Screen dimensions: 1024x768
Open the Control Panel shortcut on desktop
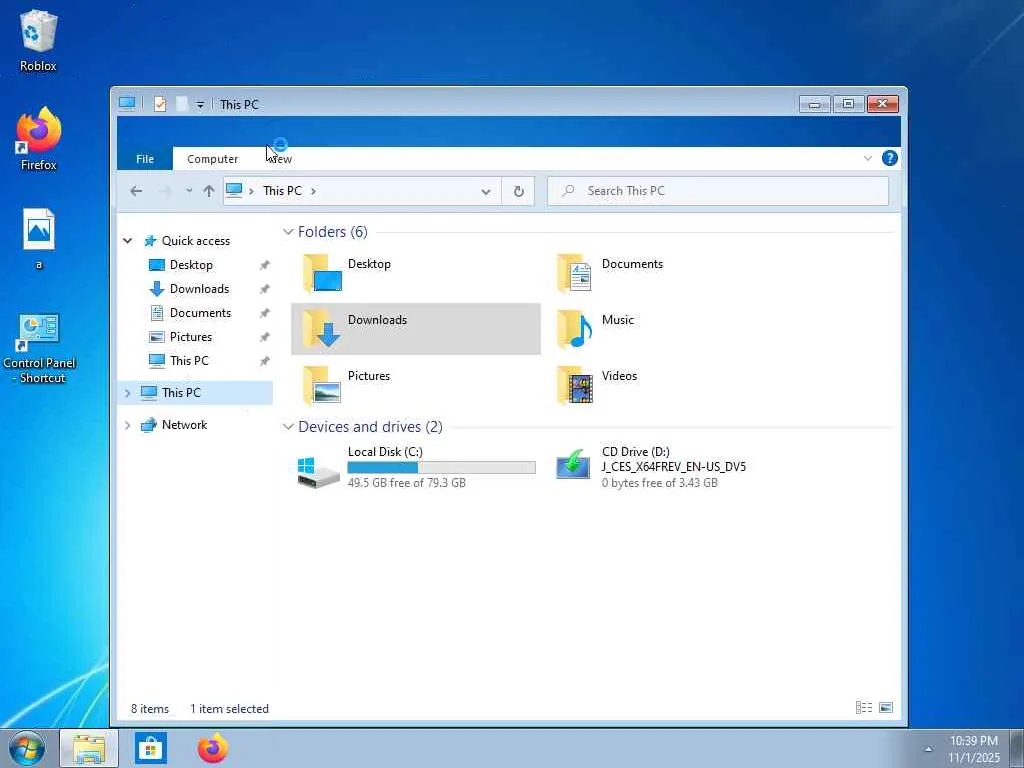(x=39, y=348)
